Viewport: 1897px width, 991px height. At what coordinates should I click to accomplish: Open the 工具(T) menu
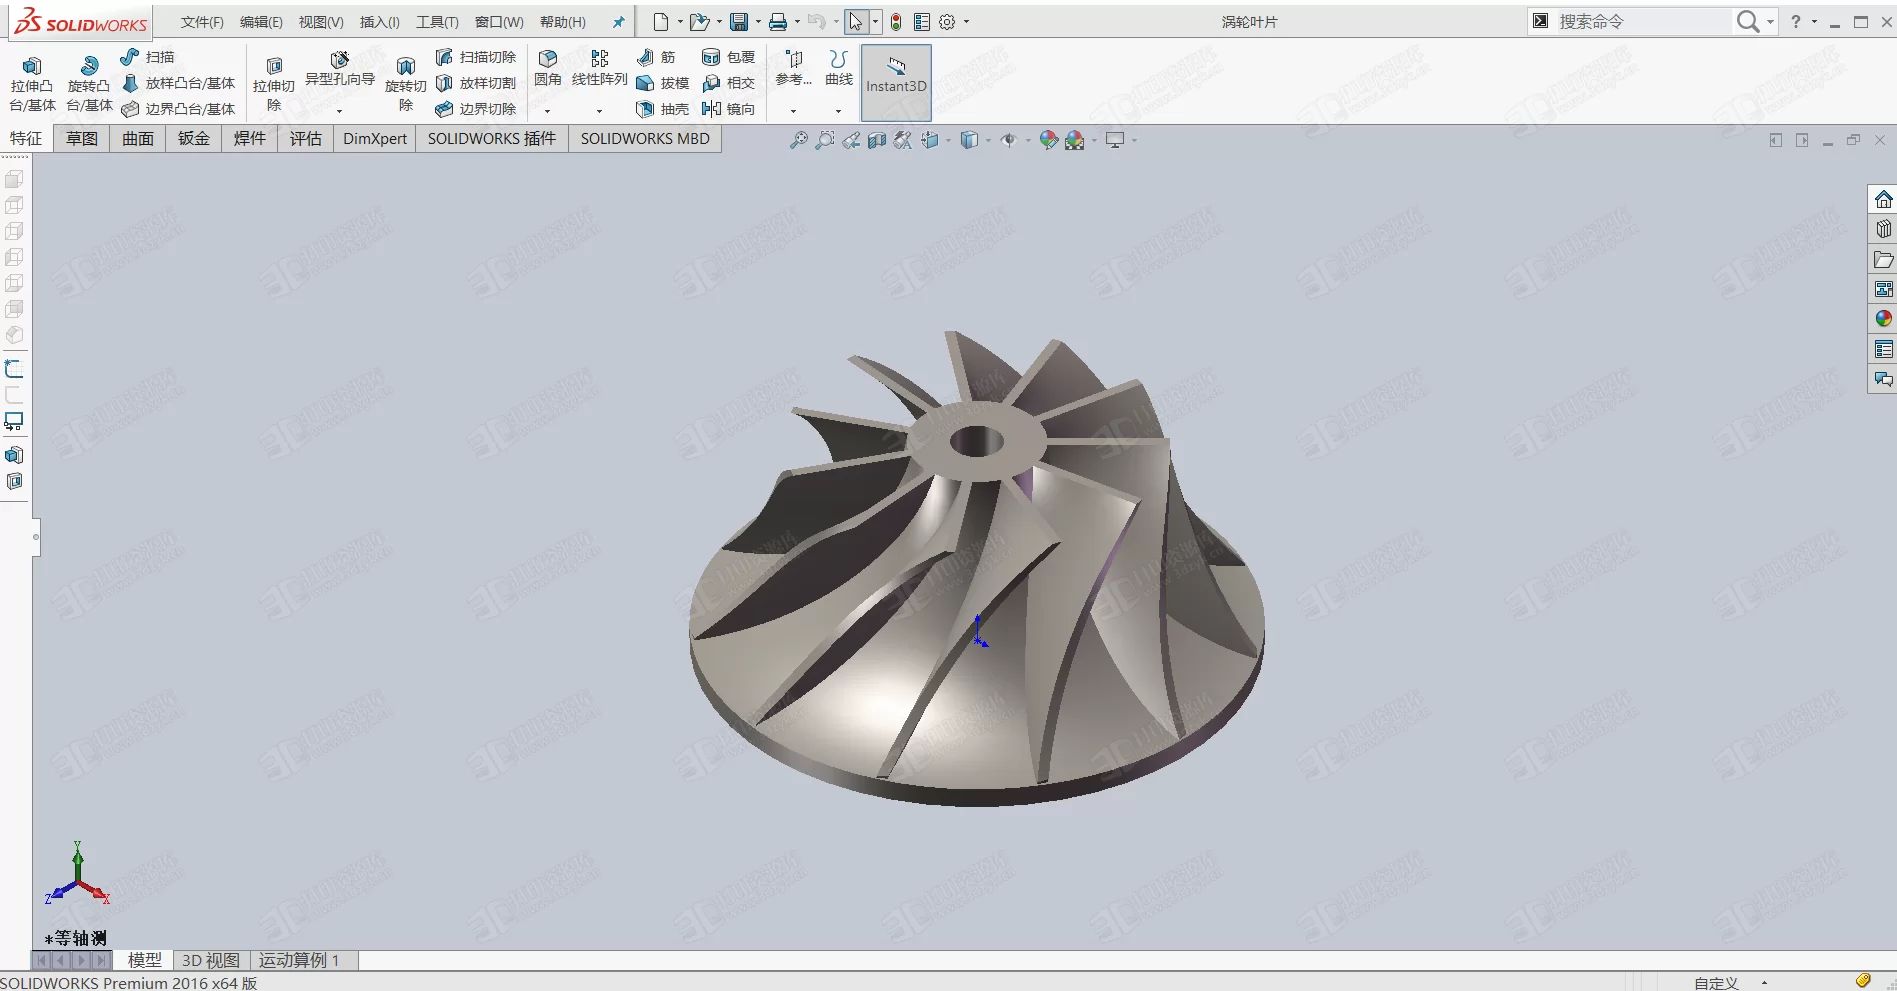pos(437,22)
